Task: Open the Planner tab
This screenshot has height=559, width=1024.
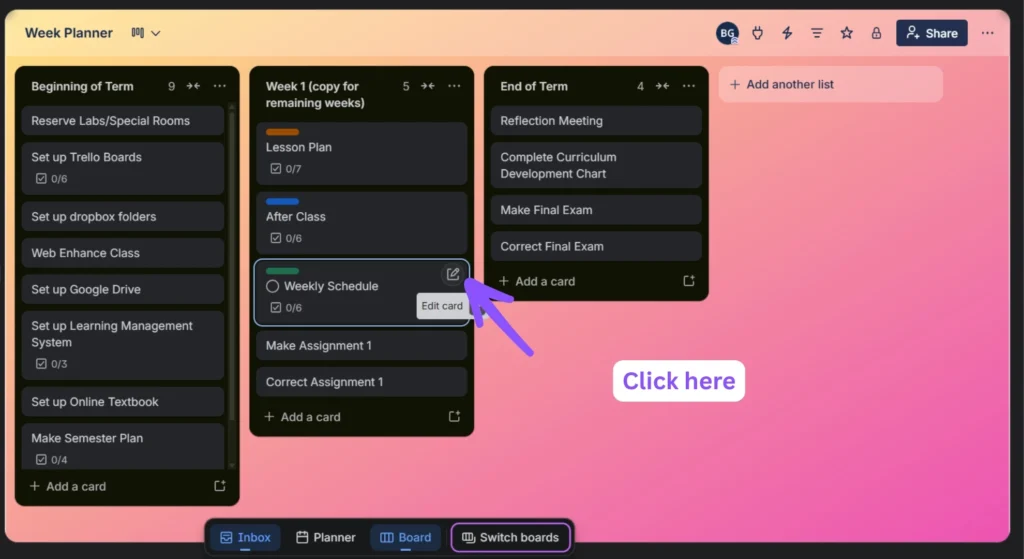Action: coord(325,537)
